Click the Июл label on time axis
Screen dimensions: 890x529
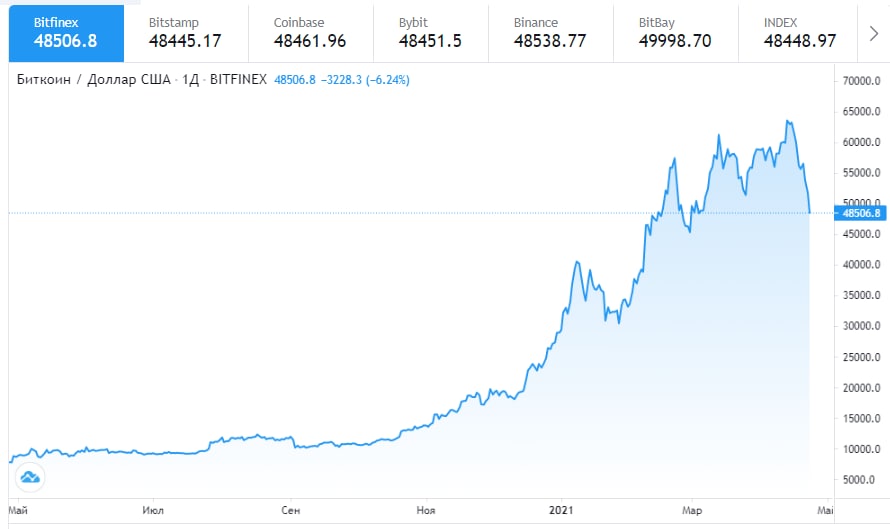(153, 510)
